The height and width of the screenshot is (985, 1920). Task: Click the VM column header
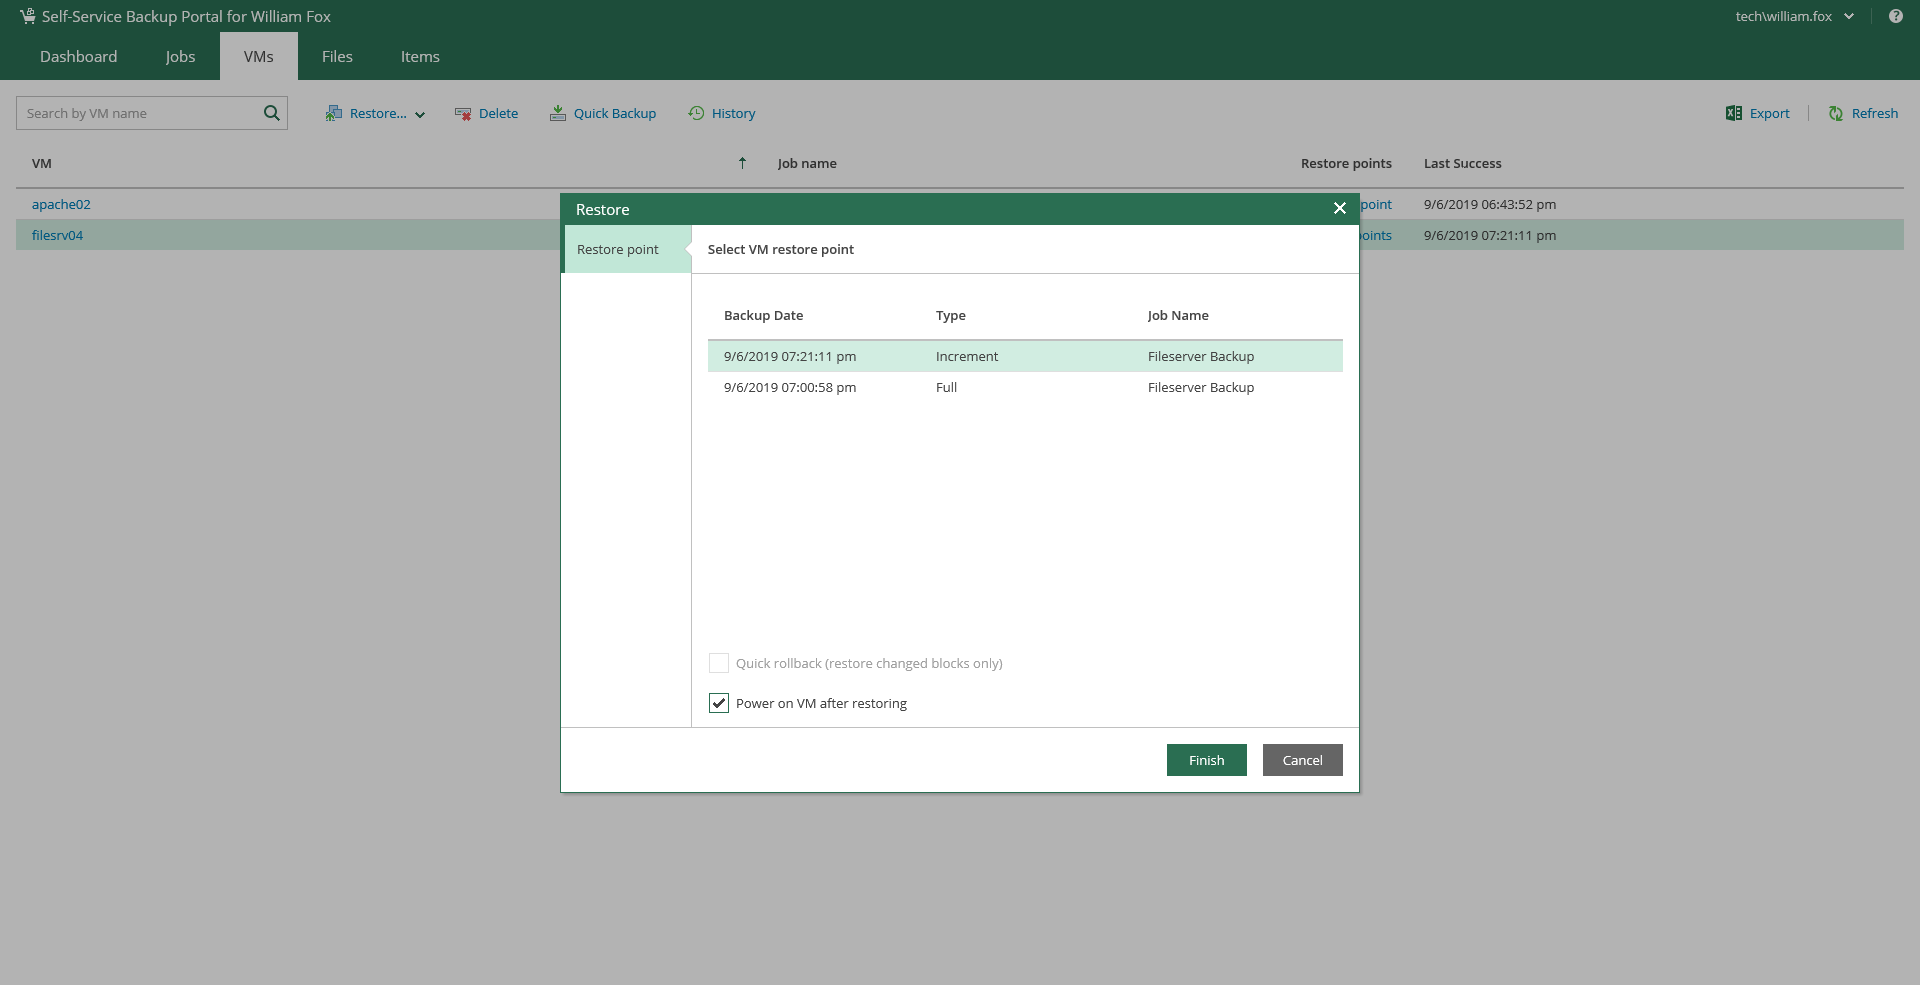[42, 163]
